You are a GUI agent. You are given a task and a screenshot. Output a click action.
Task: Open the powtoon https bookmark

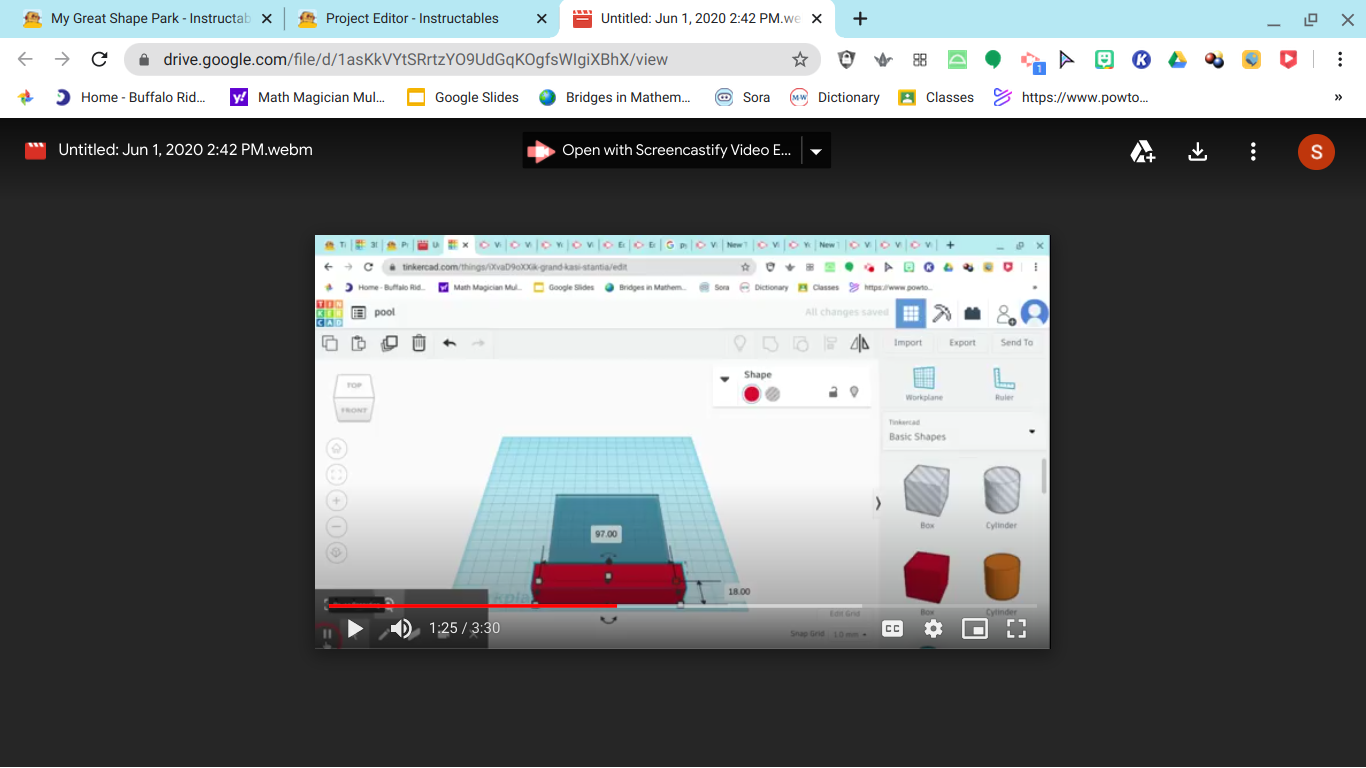click(x=1071, y=97)
